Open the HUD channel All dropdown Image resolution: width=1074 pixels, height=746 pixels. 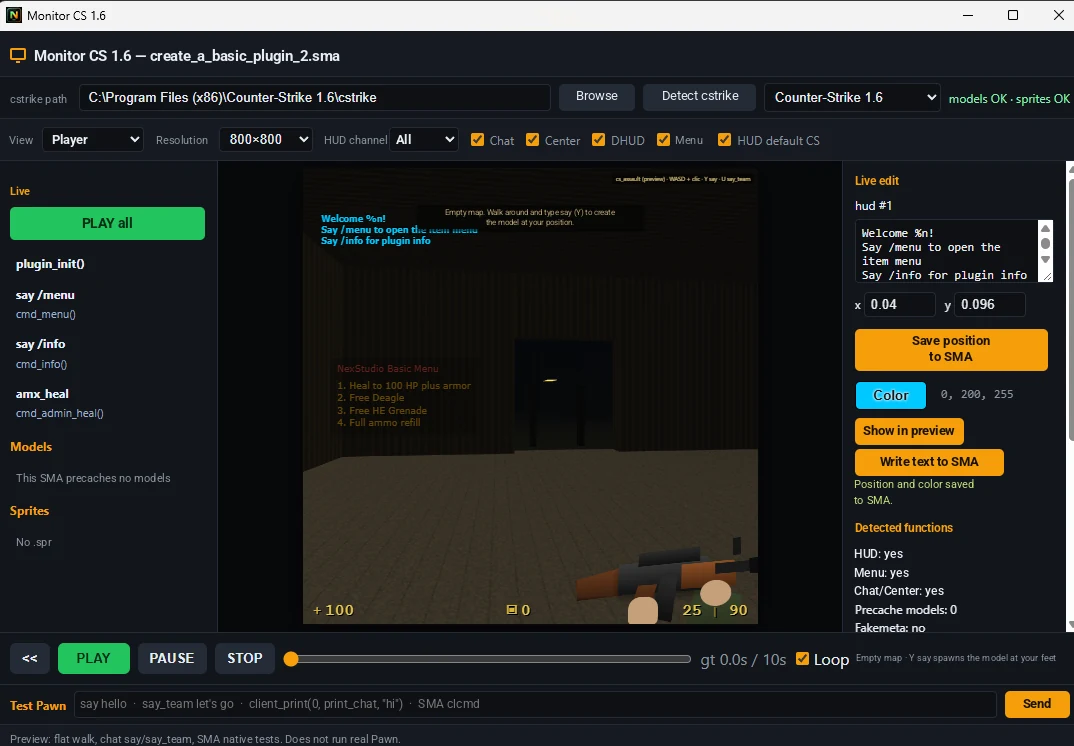click(x=424, y=140)
